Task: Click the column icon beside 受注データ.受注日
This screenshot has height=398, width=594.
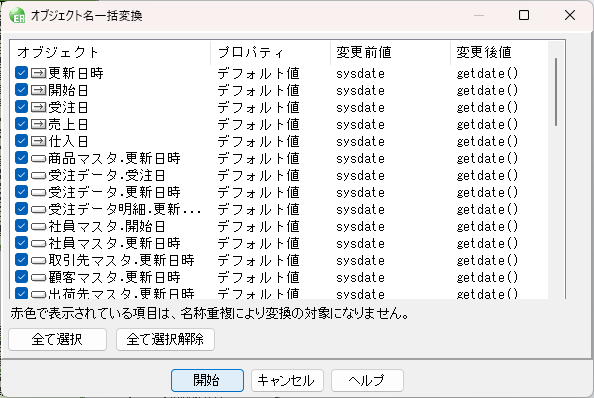Action: 38,176
